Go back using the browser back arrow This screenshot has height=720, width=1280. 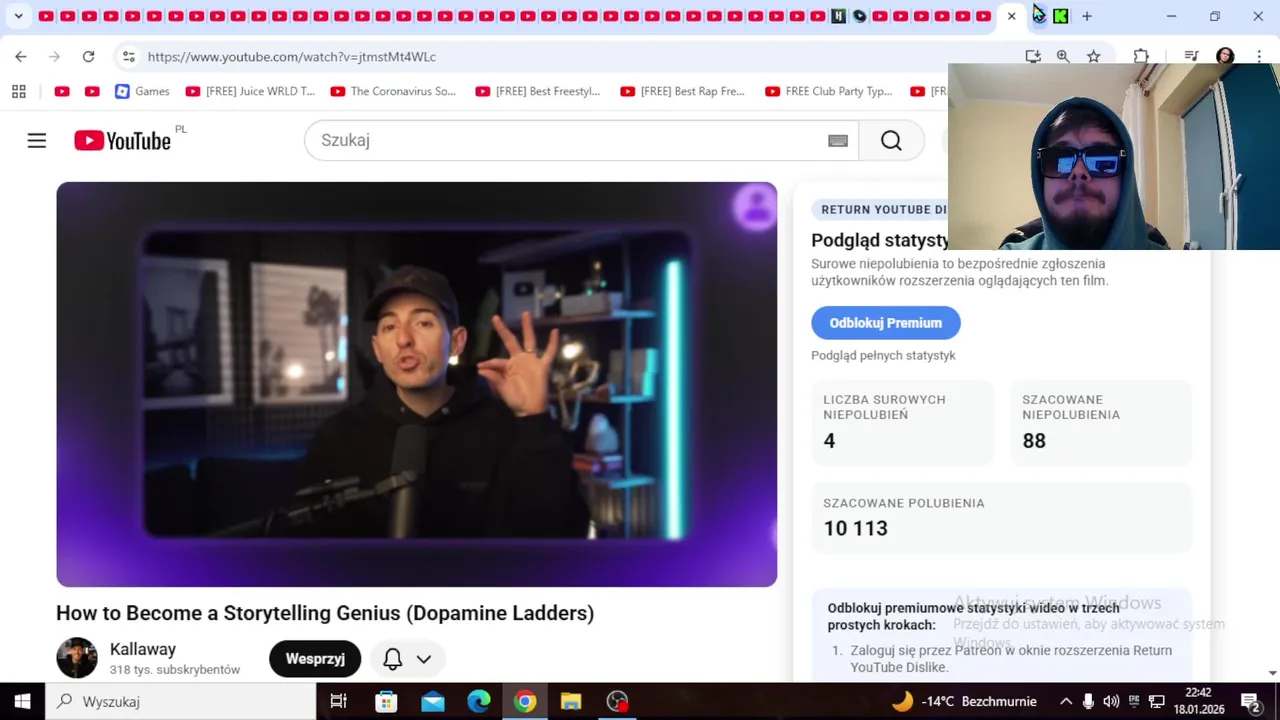[21, 57]
